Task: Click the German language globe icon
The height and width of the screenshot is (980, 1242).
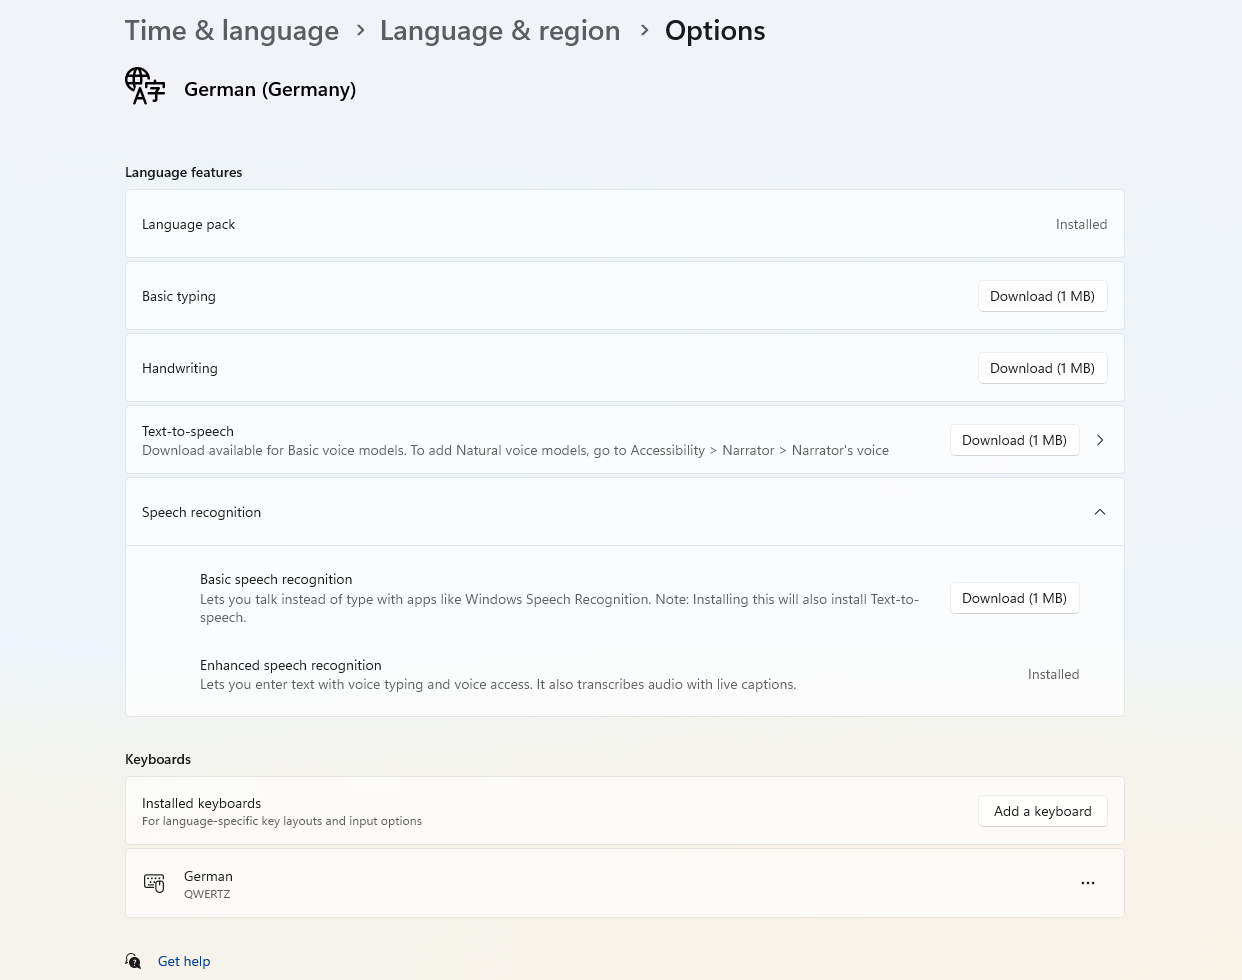Action: (x=145, y=87)
